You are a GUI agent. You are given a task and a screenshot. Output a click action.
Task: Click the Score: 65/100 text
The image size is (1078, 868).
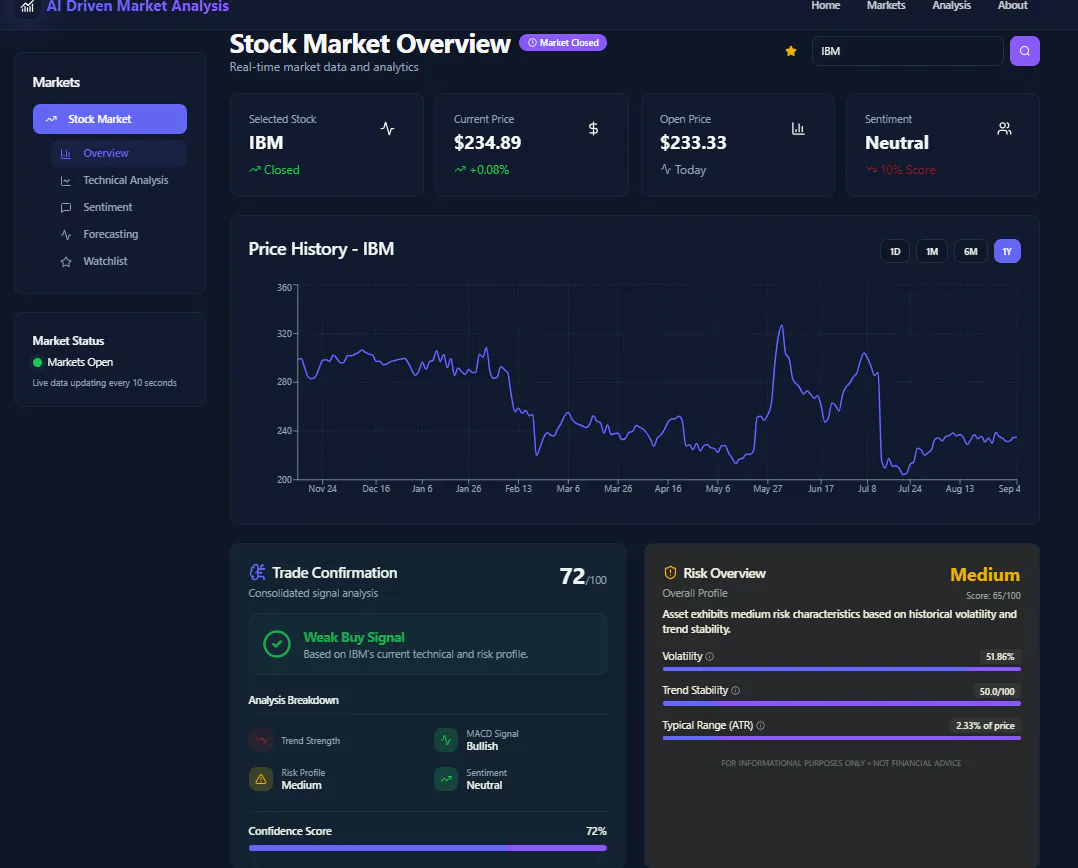(993, 596)
